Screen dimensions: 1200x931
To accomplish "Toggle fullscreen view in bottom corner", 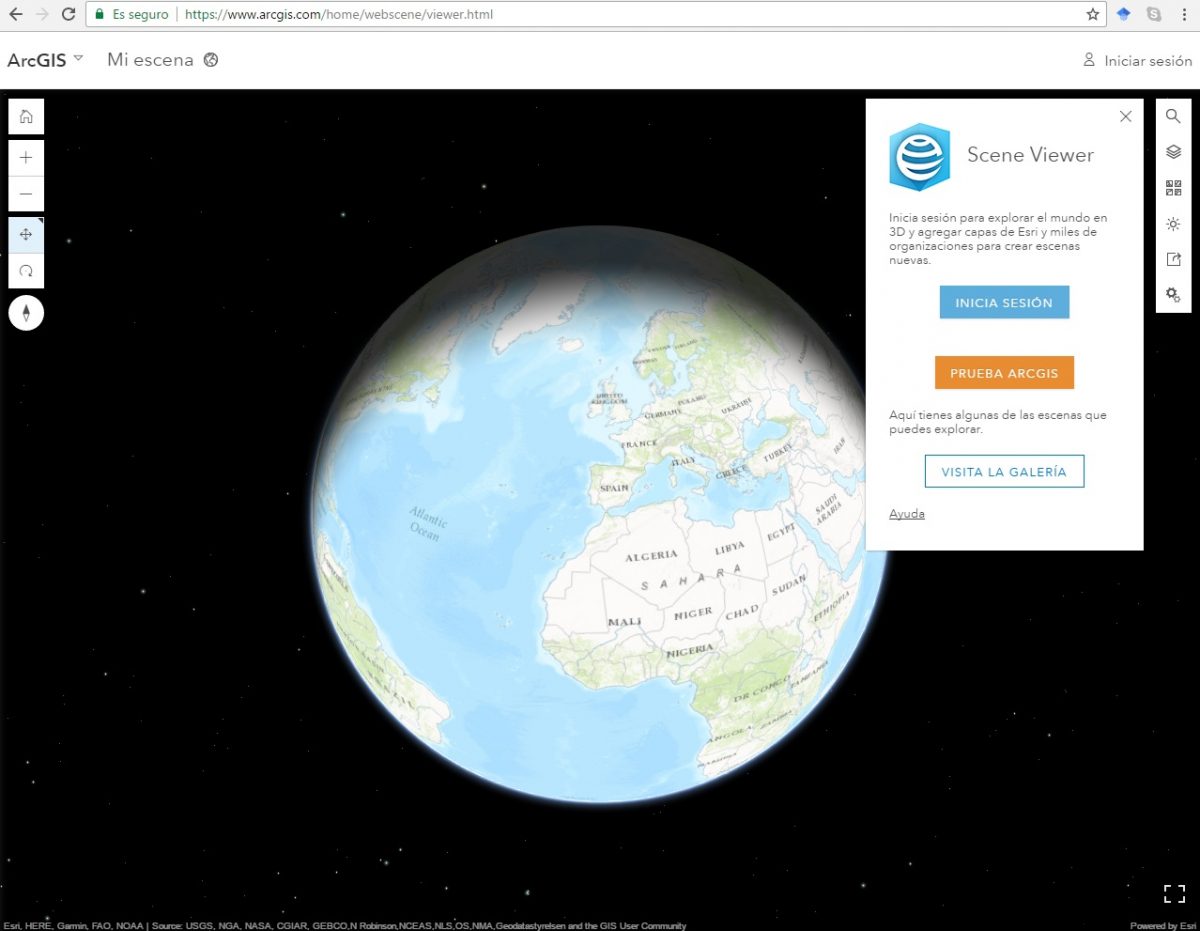I will click(1173, 893).
